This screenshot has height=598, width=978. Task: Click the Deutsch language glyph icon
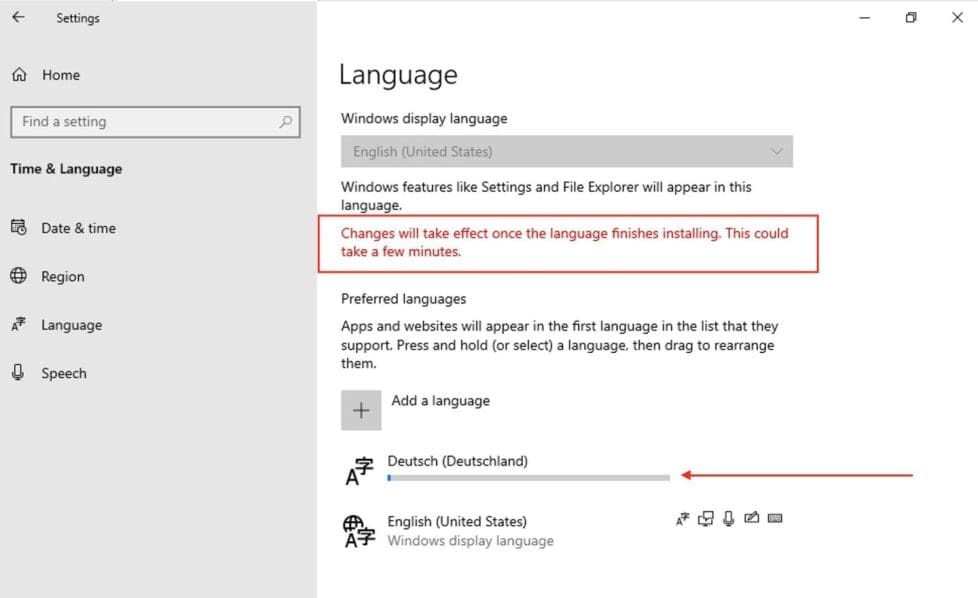click(359, 470)
